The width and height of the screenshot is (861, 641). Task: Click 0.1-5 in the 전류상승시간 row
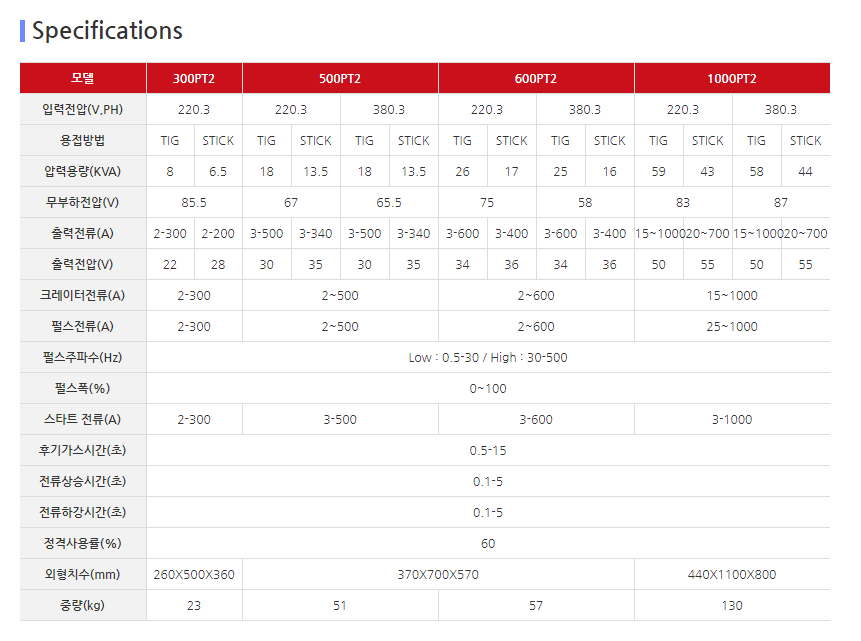coord(488,482)
